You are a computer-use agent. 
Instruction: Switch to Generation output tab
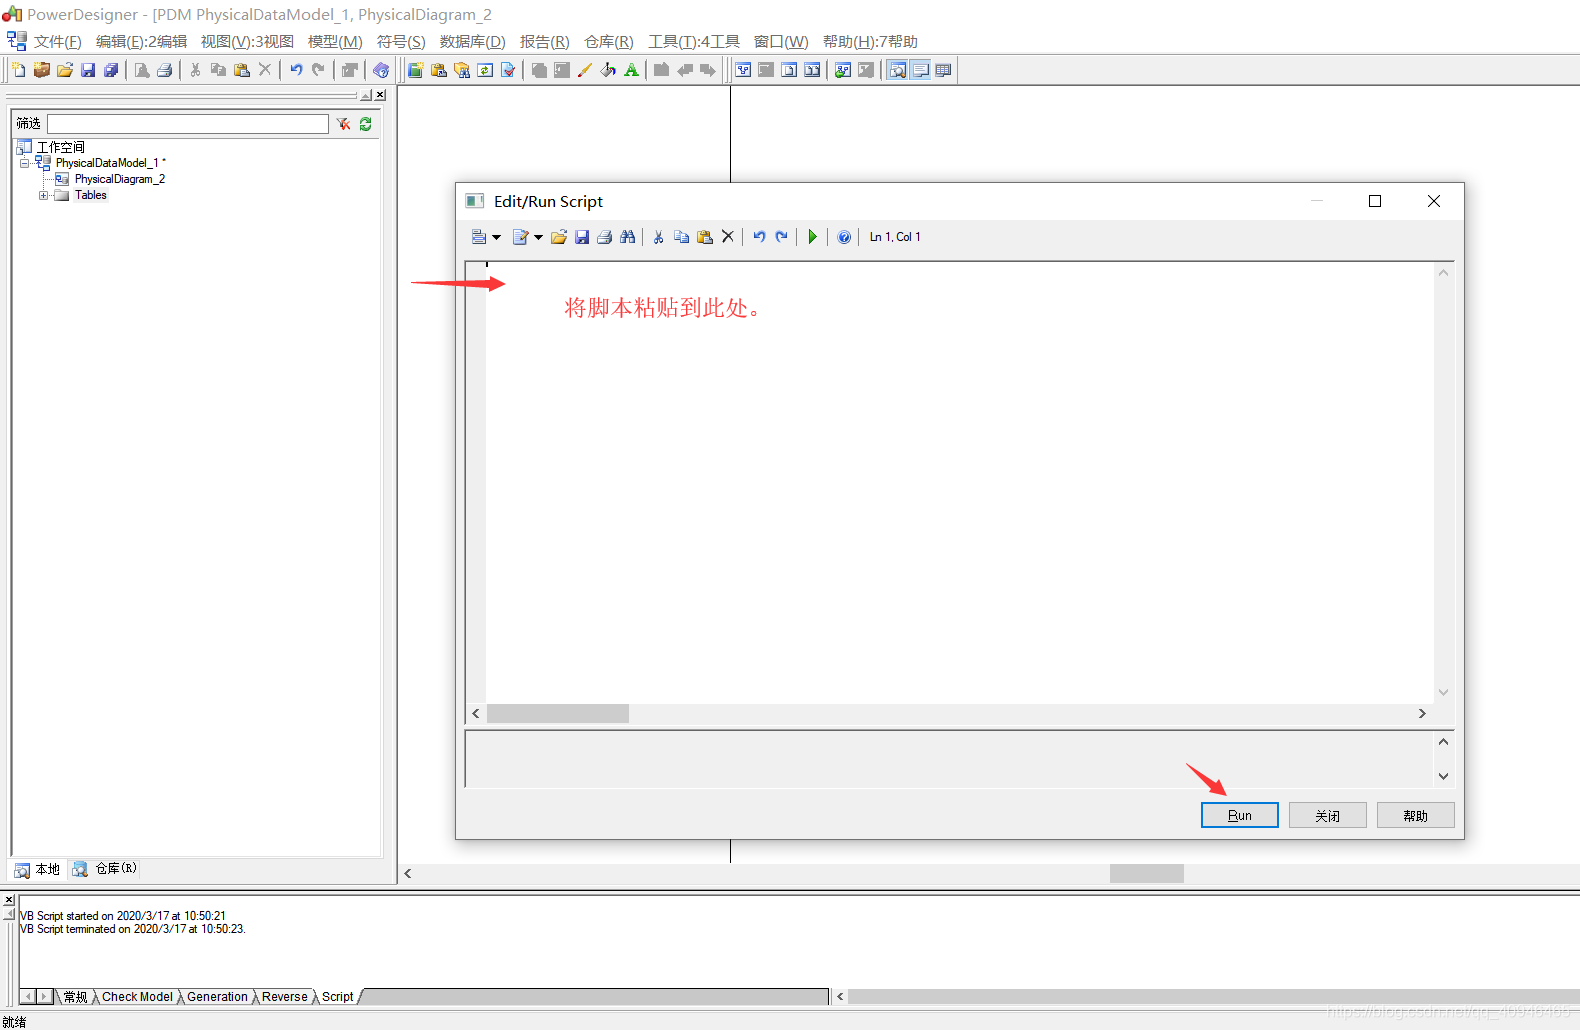pyautogui.click(x=217, y=997)
